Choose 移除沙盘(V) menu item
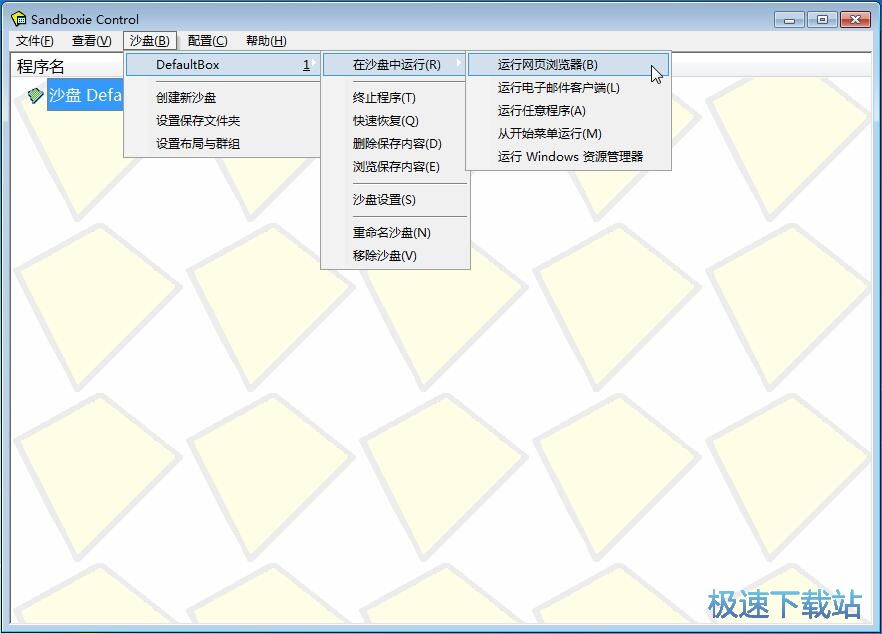882x634 pixels. (395, 255)
